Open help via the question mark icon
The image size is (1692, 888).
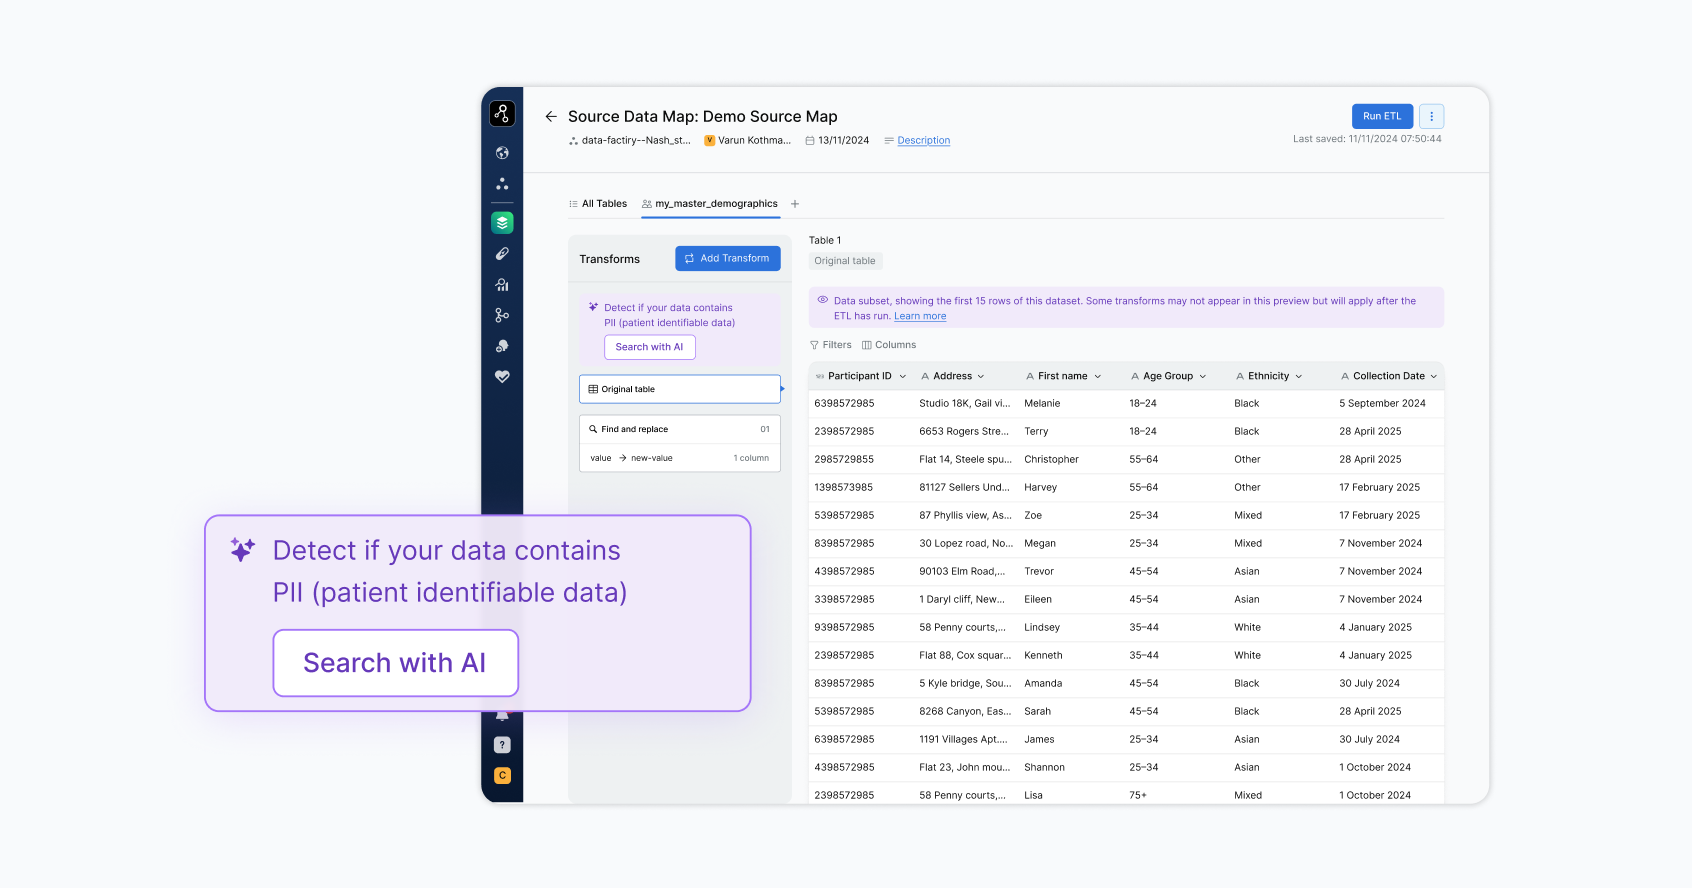(502, 745)
